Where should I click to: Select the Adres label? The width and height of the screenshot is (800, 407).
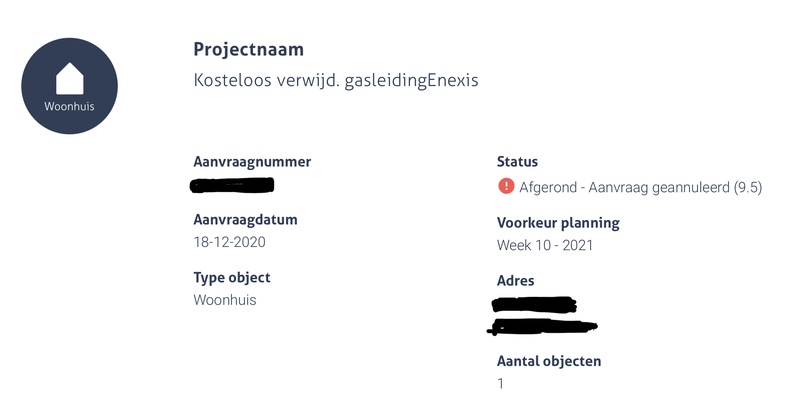pos(515,281)
